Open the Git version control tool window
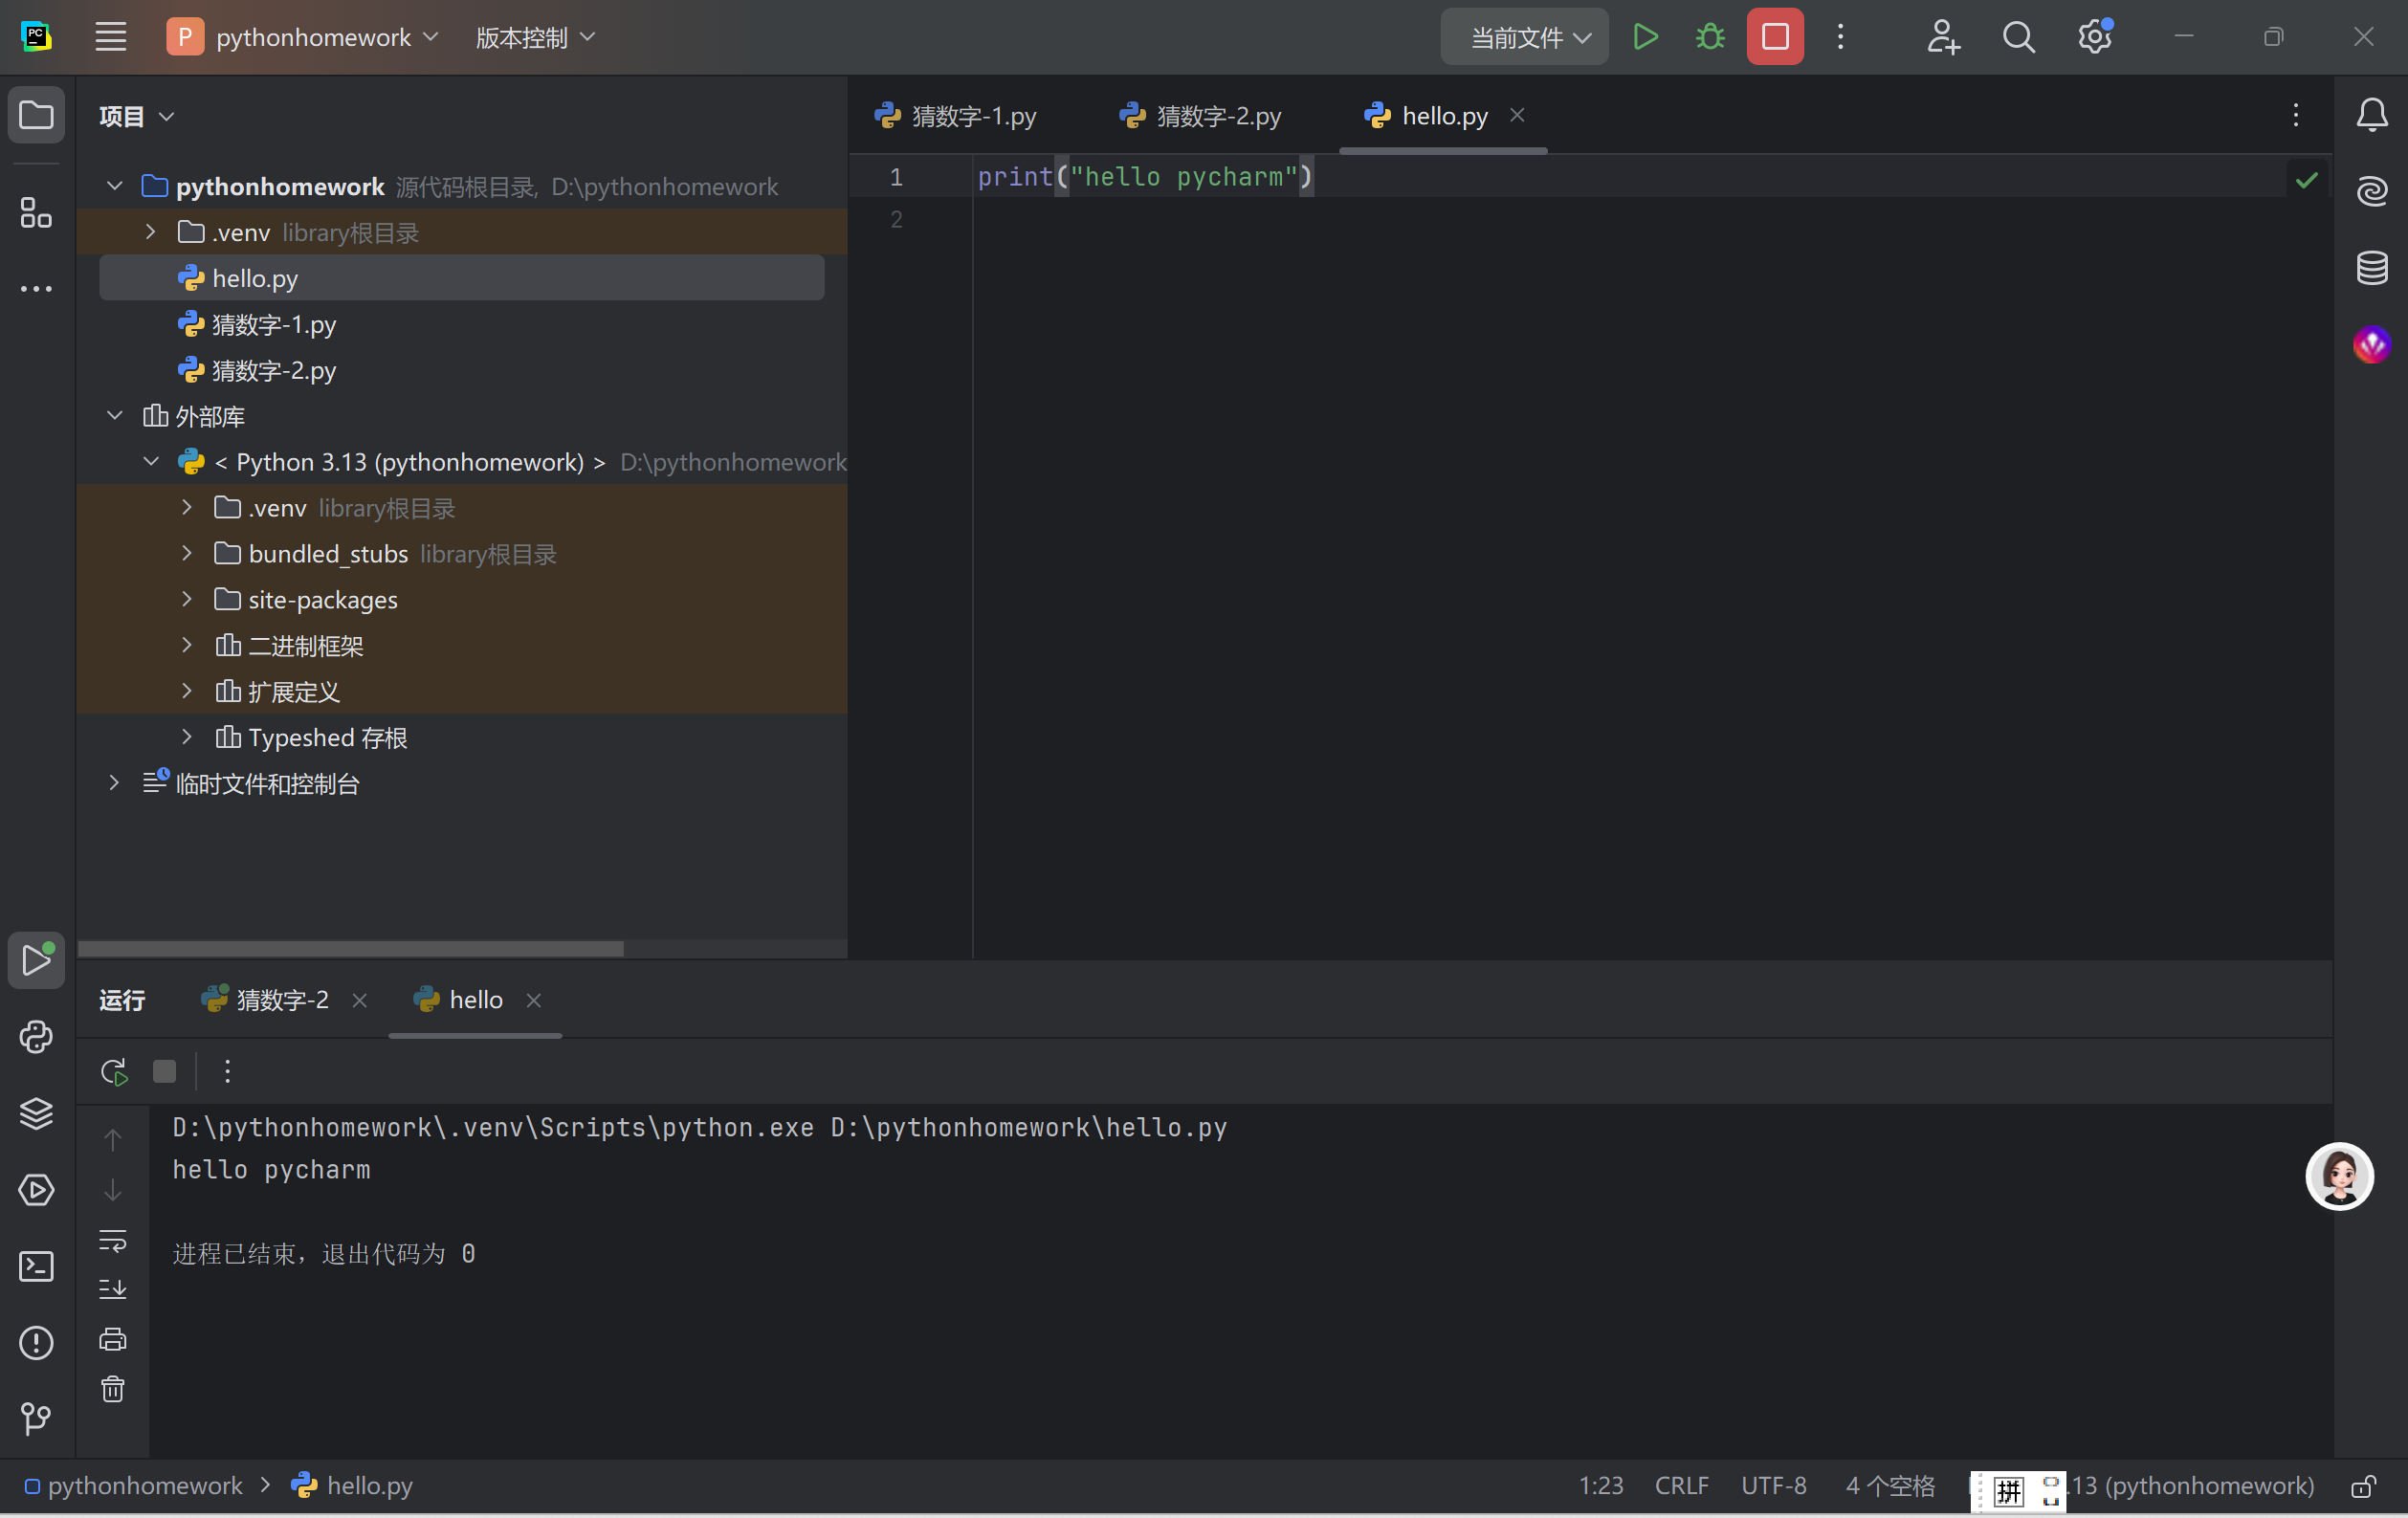This screenshot has width=2408, height=1518. (36, 1418)
